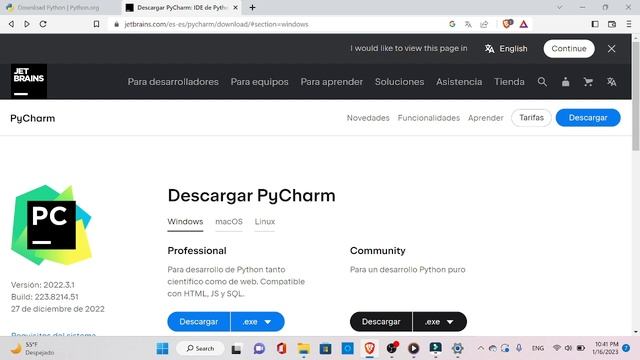
Task: Click ENG input language indicator
Action: (538, 348)
